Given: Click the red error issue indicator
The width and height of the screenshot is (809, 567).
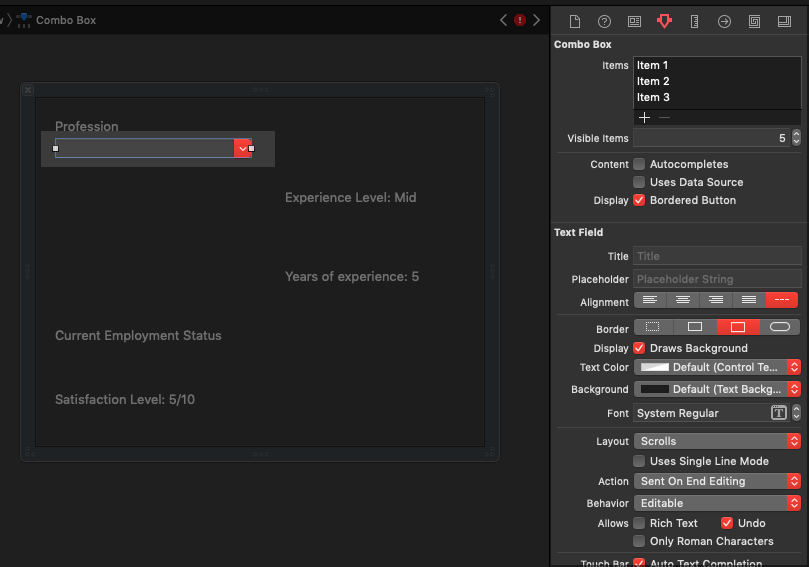Looking at the screenshot, I should click(x=520, y=20).
